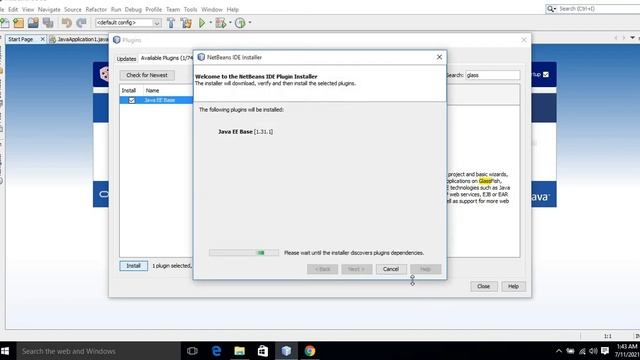The height and width of the screenshot is (360, 640).
Task: Uncheck the Java EE Base install checkbox
Action: 131,100
